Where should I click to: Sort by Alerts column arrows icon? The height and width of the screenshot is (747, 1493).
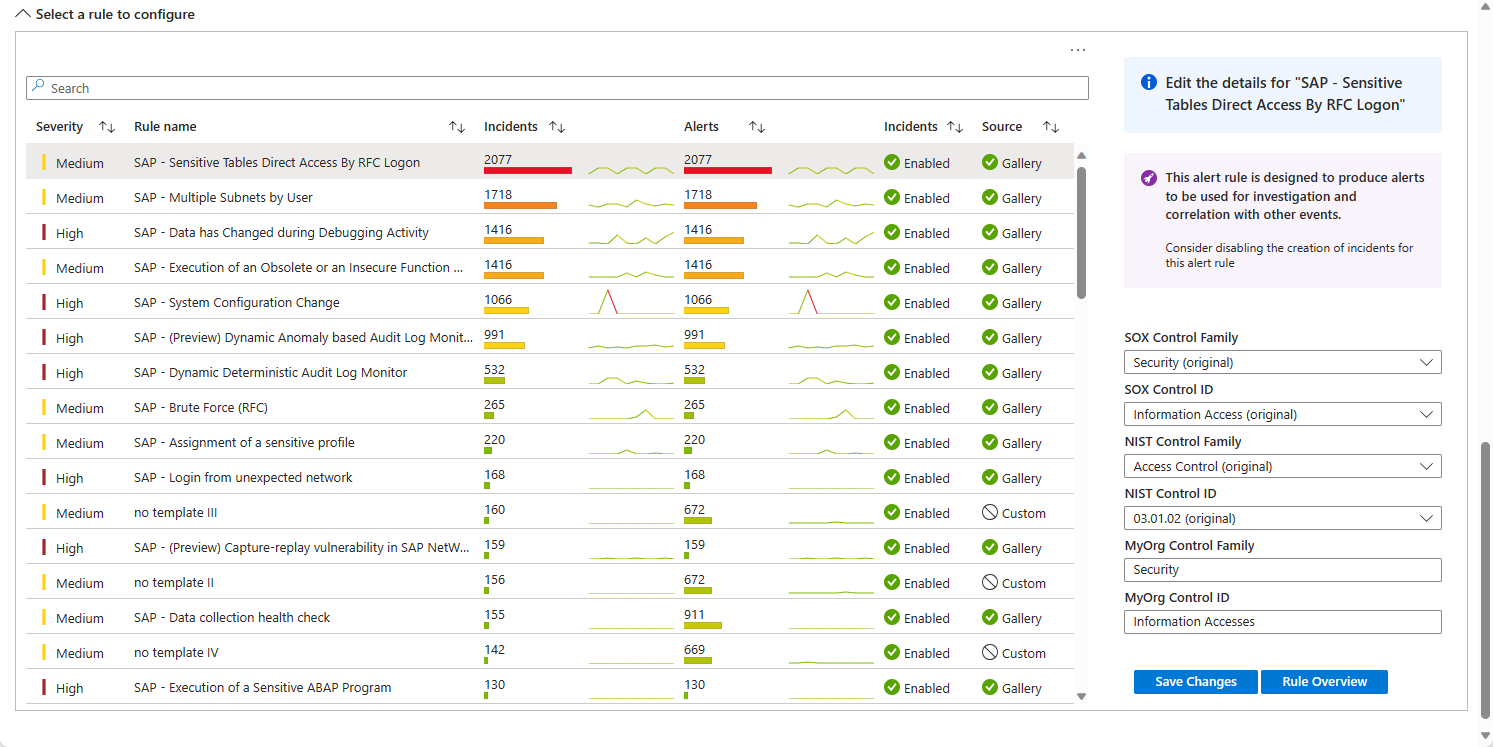(757, 127)
